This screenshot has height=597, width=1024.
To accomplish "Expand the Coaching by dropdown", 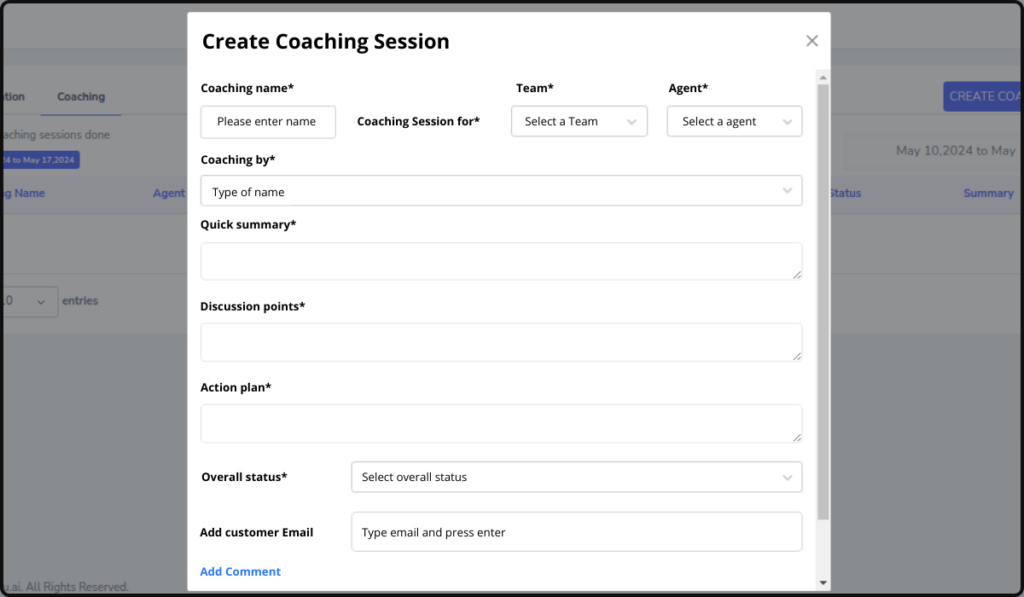I will 501,191.
